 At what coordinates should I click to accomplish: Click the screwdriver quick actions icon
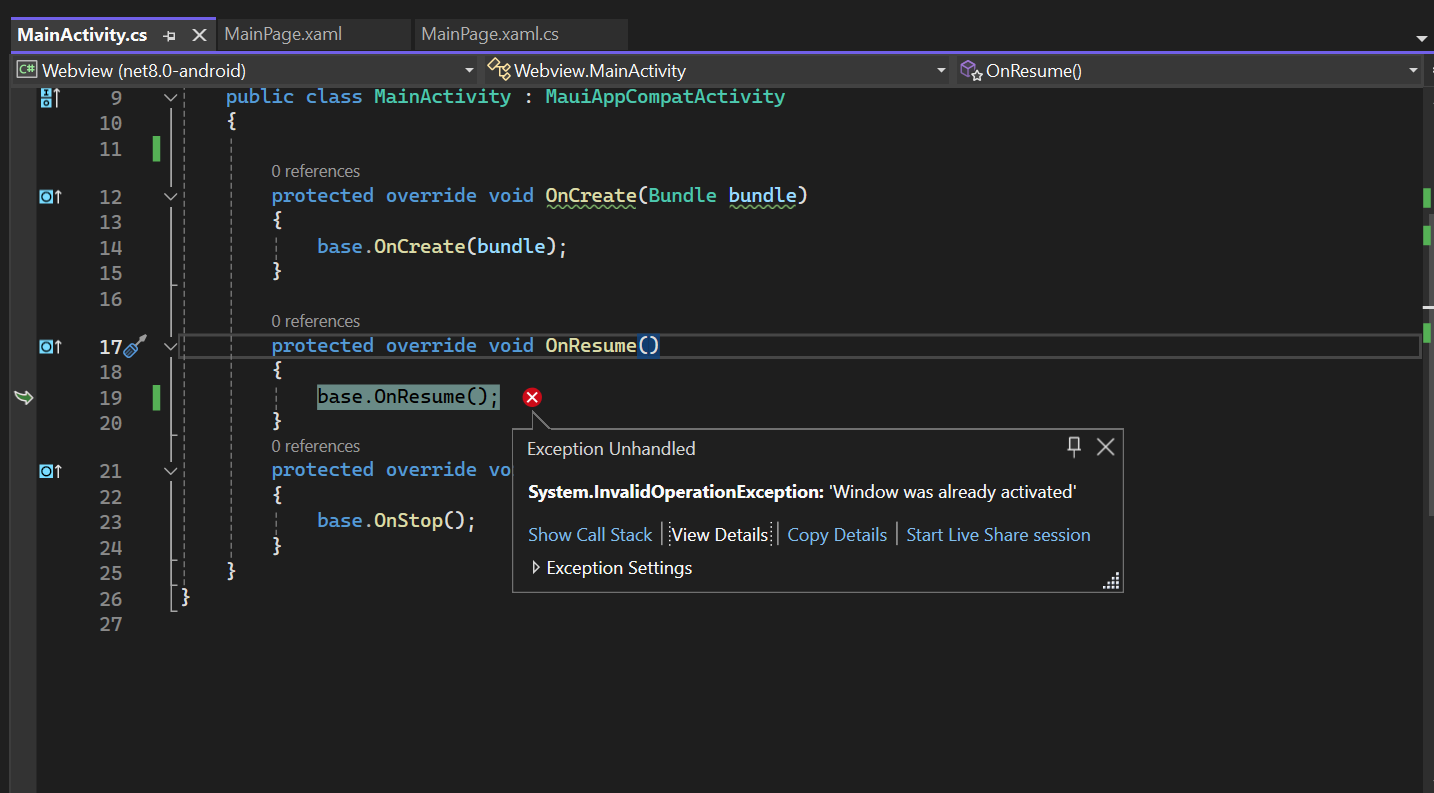tap(136, 346)
